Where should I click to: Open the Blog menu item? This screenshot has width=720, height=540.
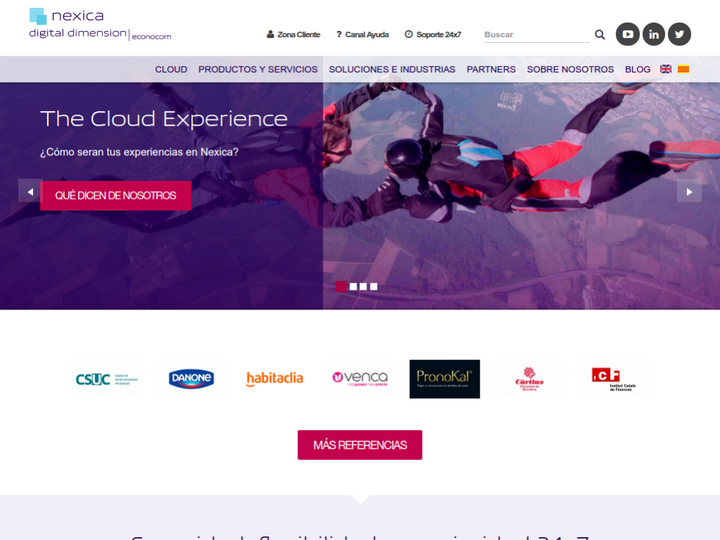pos(637,70)
